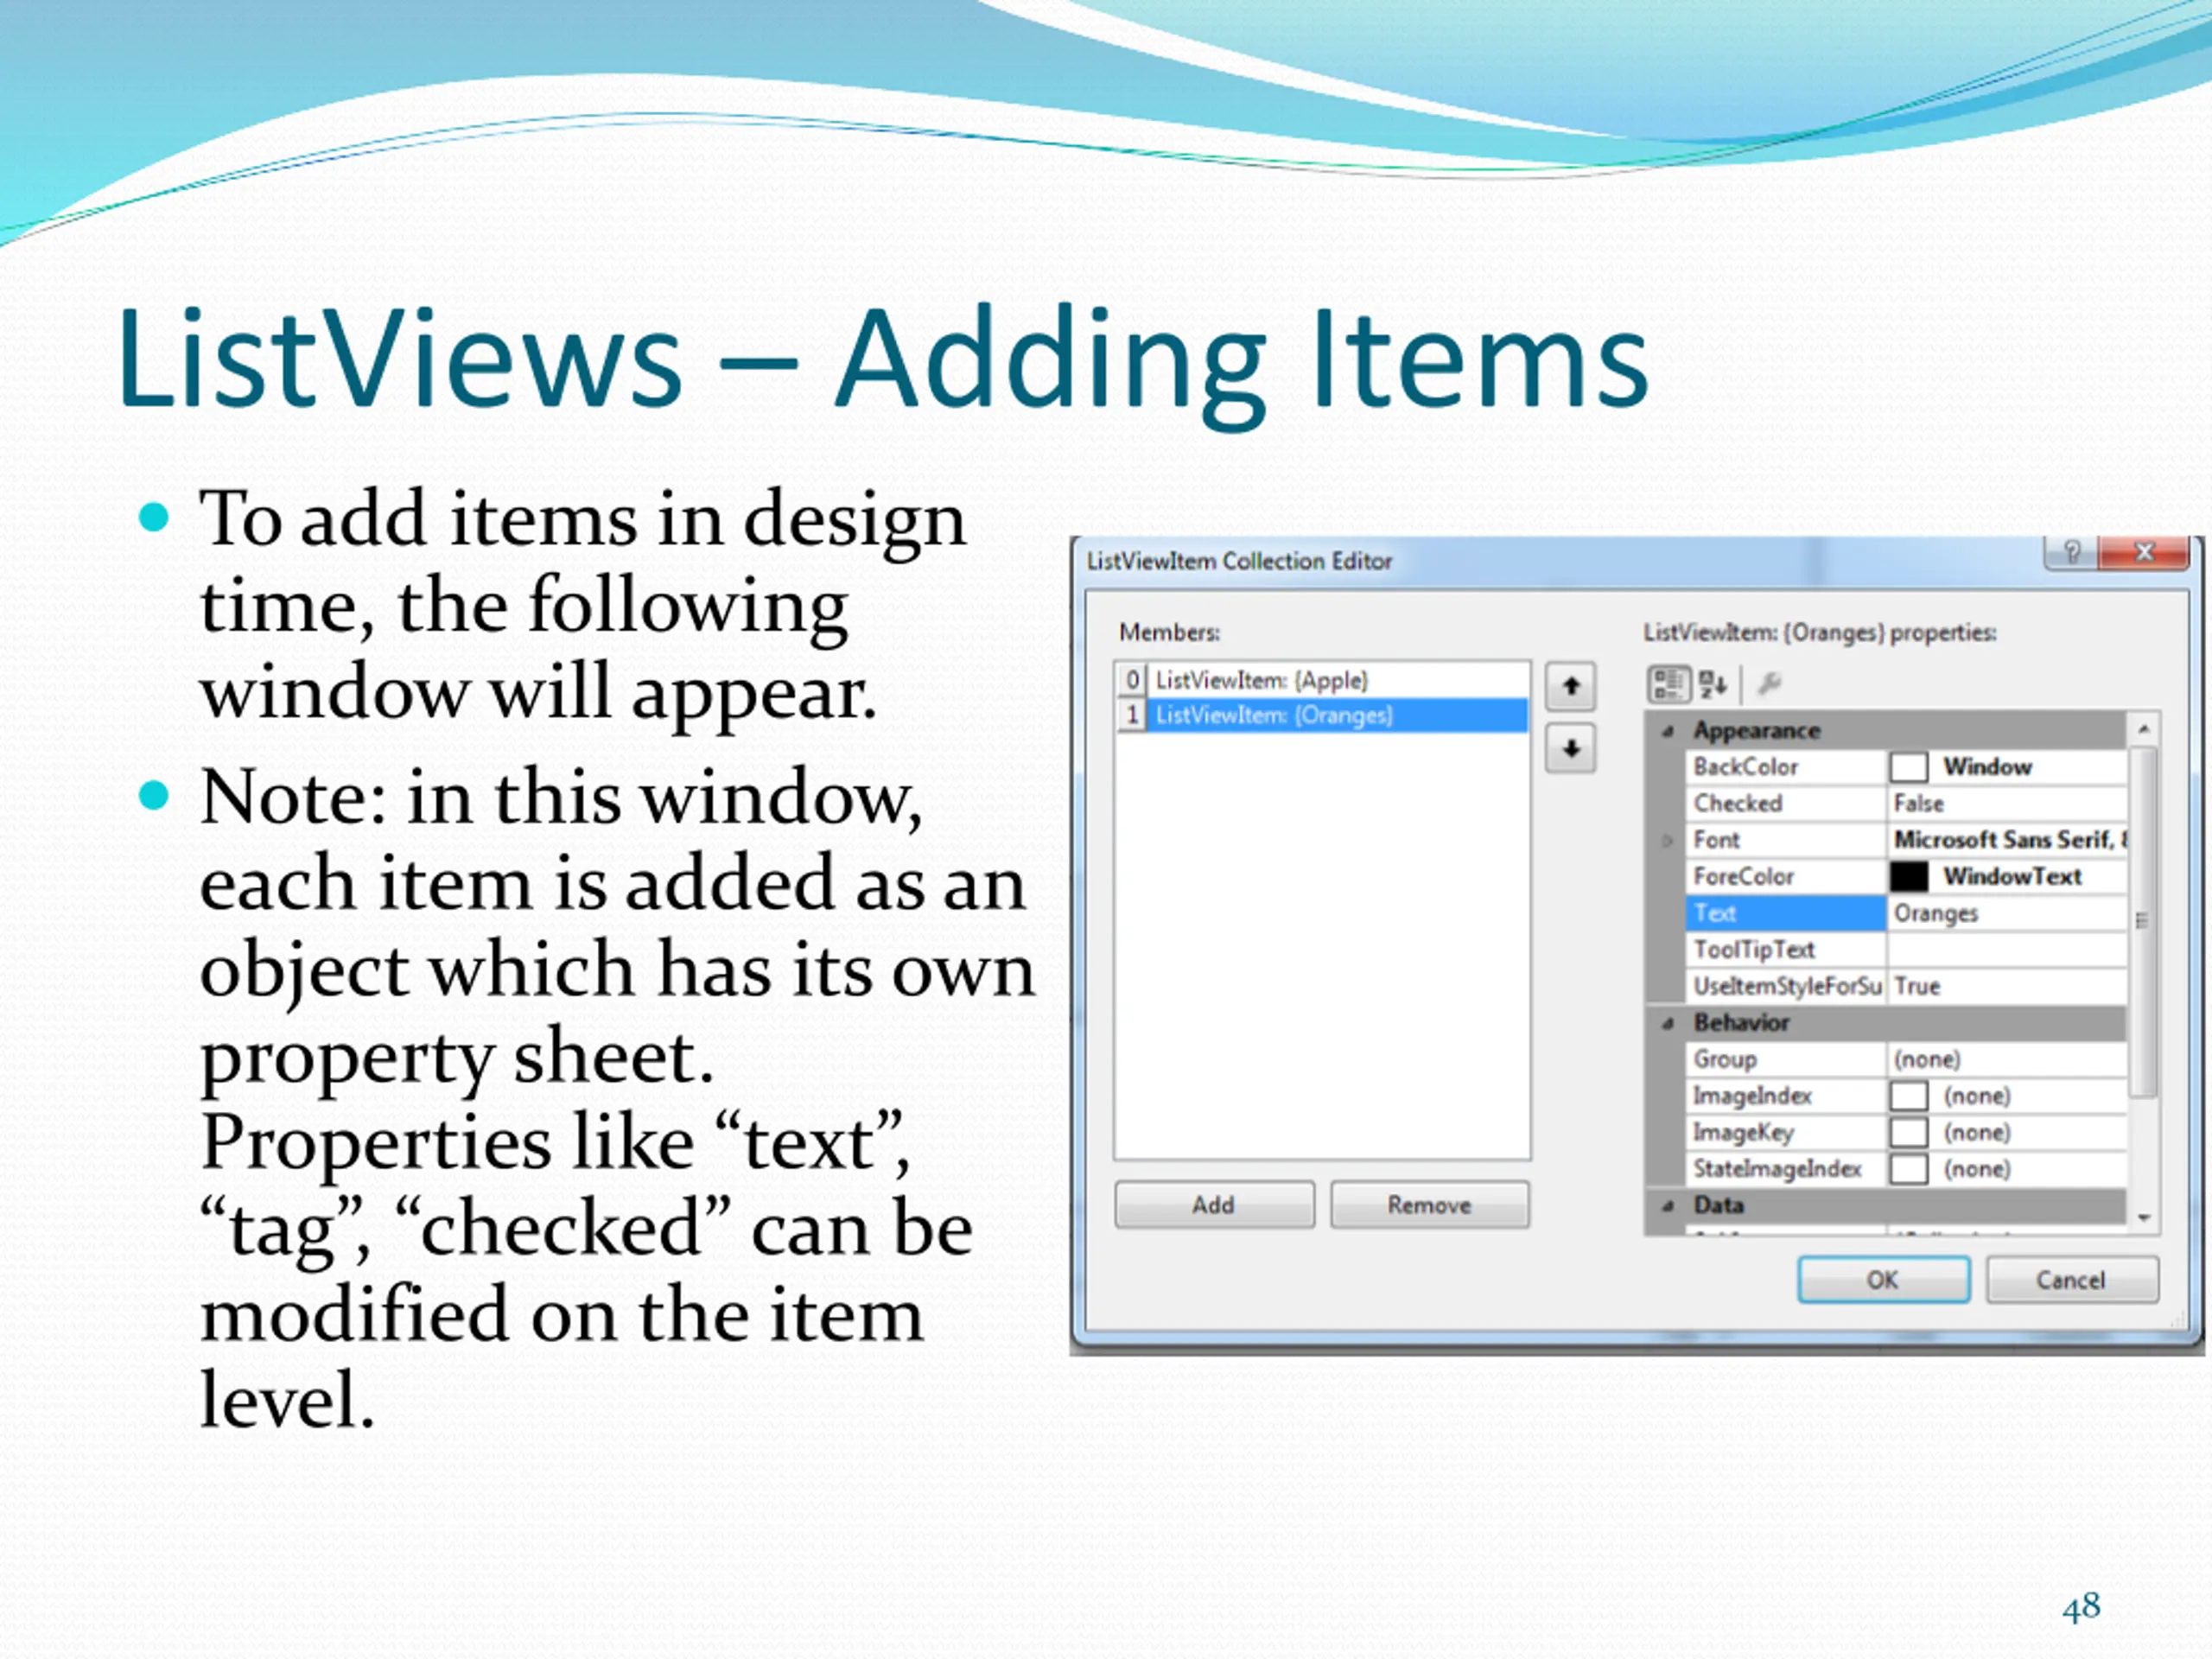Select ListViewItem: {Apple} in Members list
Screen dimensions: 2212x1659
click(x=1322, y=680)
